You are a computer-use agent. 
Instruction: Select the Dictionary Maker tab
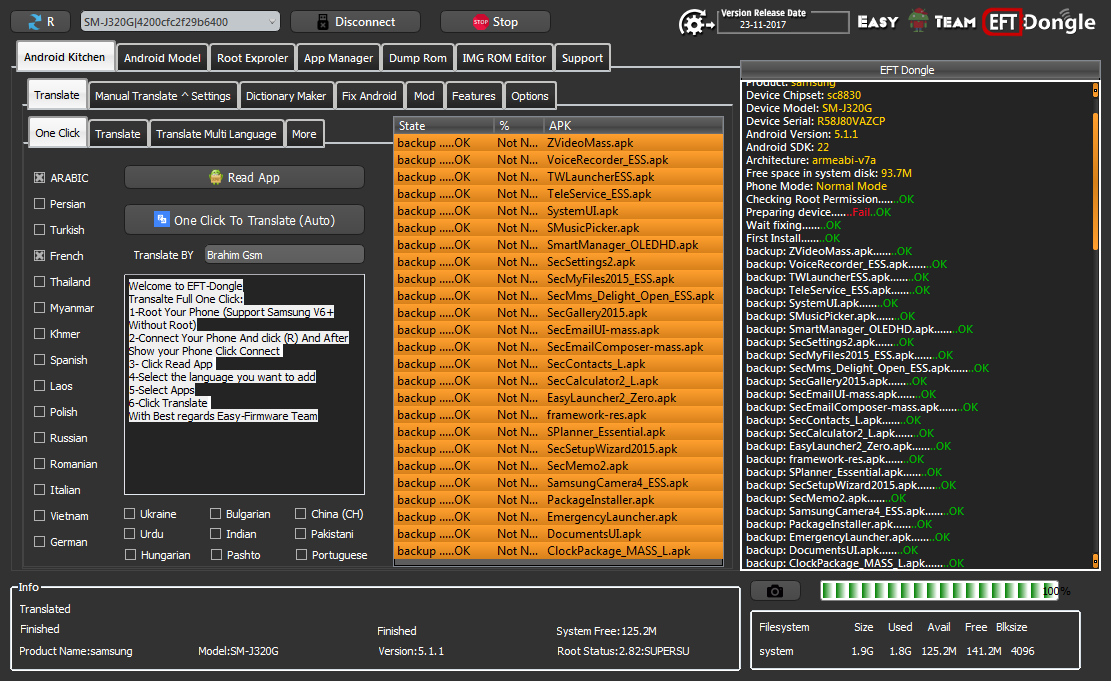point(286,96)
